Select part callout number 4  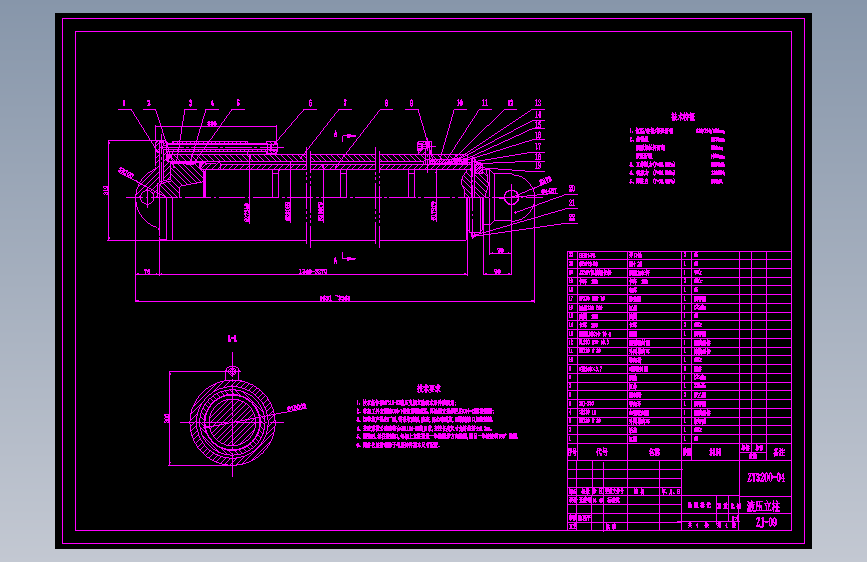click(212, 103)
